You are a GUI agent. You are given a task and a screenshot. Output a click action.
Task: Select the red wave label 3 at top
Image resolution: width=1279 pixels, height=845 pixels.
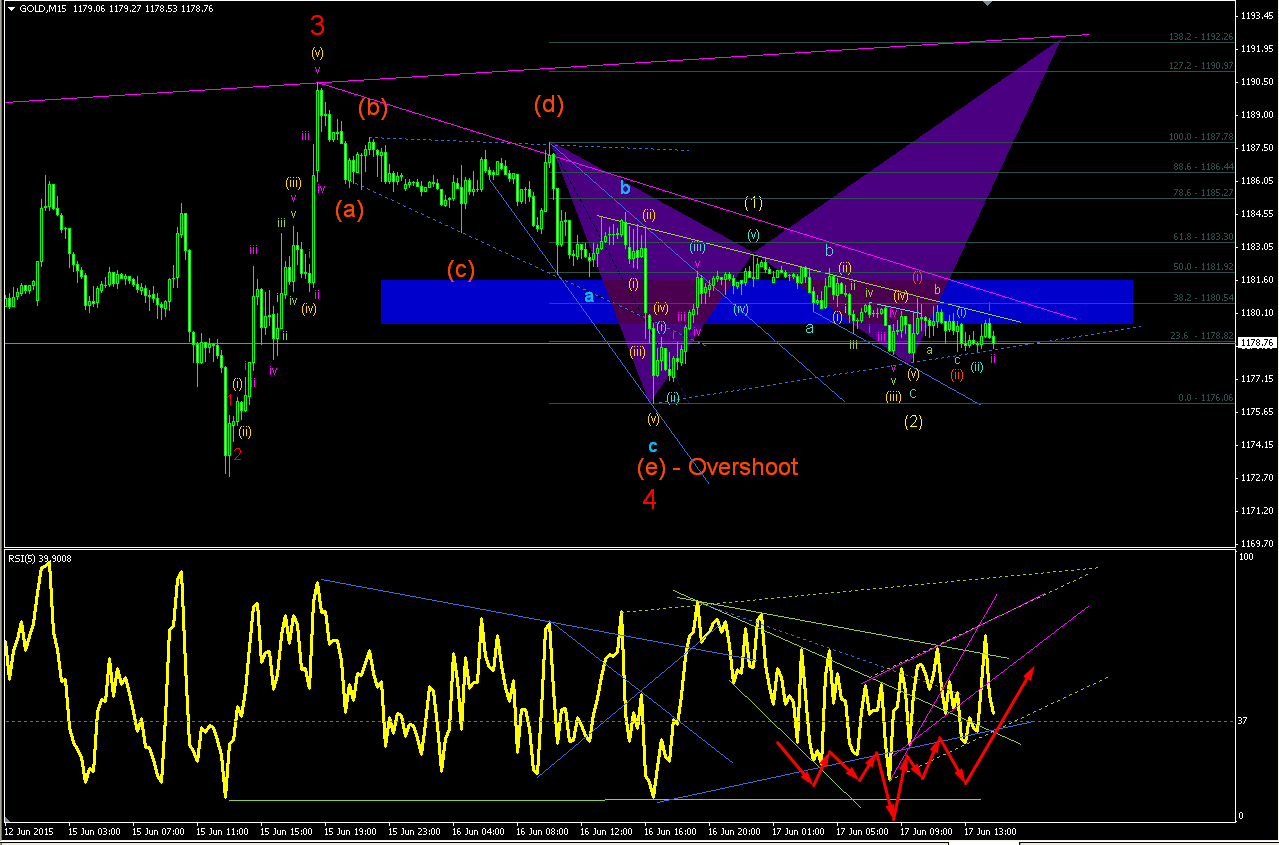(x=317, y=25)
